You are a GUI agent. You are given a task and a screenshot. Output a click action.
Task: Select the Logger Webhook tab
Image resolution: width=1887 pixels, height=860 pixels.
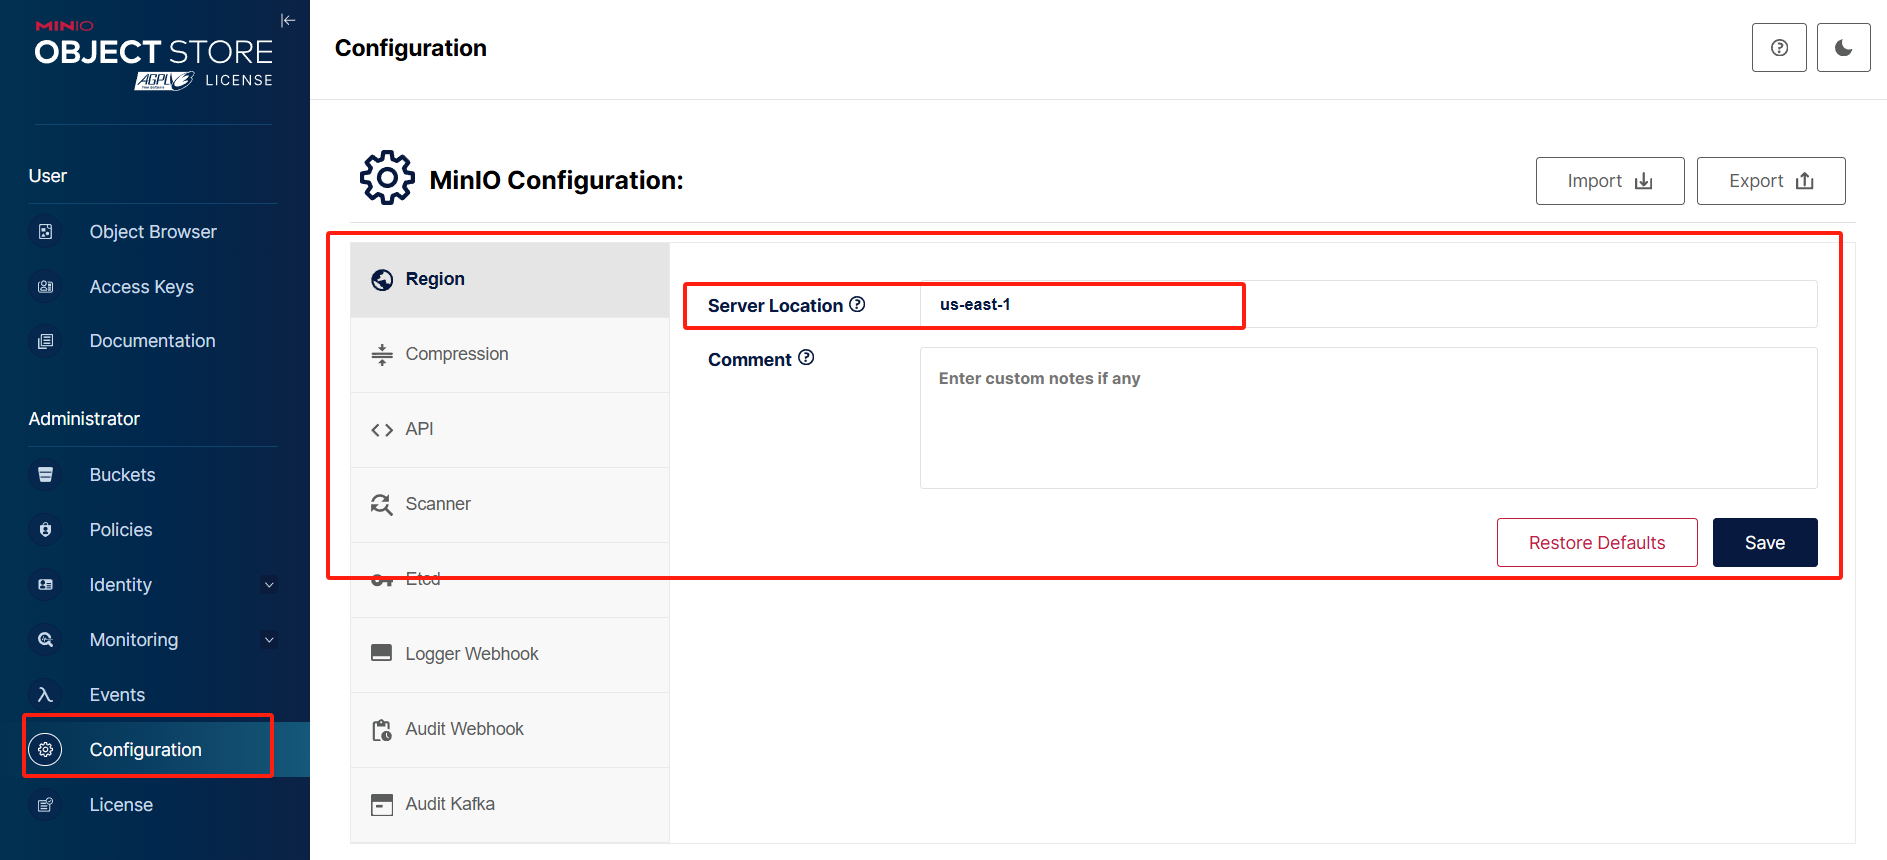click(x=471, y=654)
